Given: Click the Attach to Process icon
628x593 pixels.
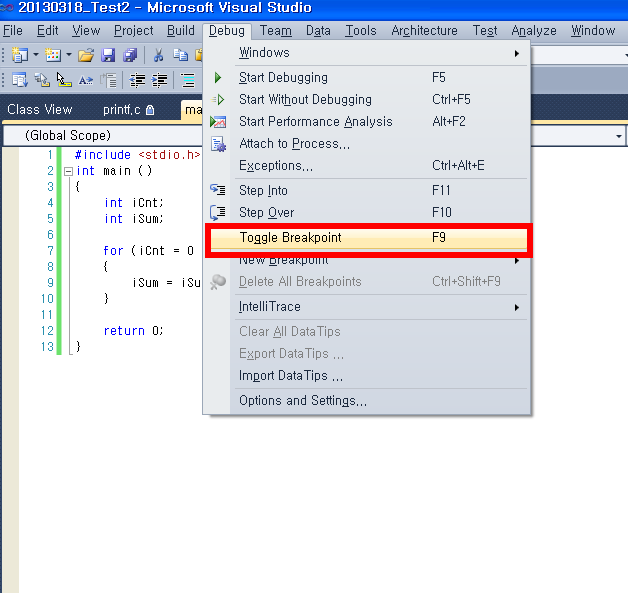Looking at the screenshot, I should pyautogui.click(x=219, y=144).
